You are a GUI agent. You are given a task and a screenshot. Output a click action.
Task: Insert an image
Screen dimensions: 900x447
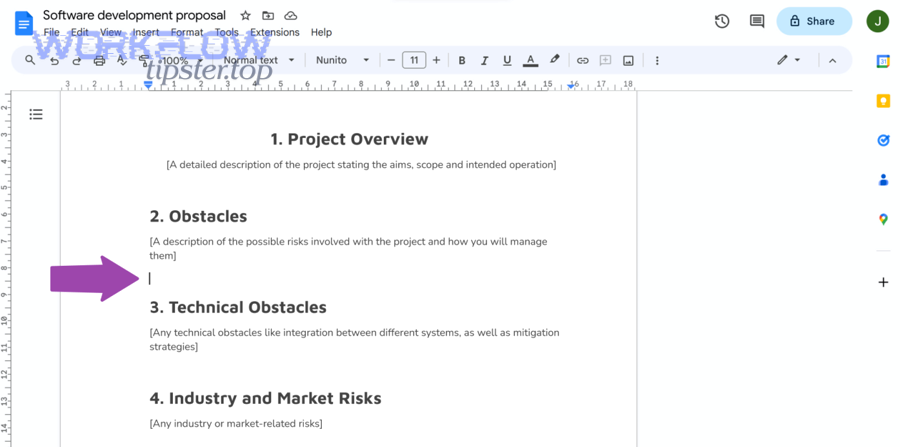coord(628,60)
